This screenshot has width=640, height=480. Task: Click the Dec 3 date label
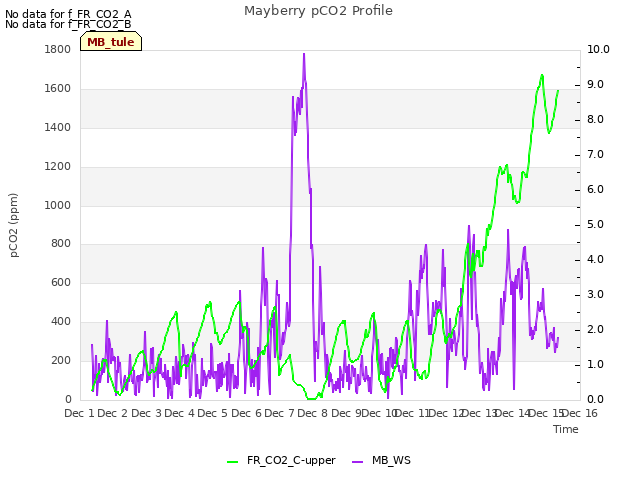(146, 413)
